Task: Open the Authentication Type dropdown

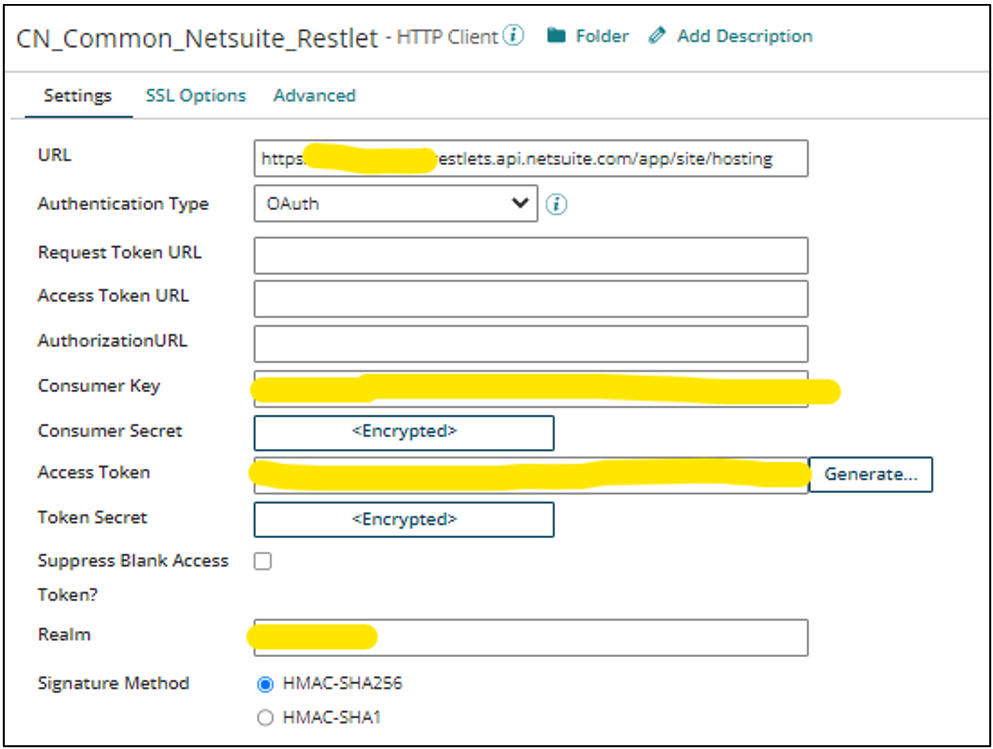Action: (x=395, y=204)
